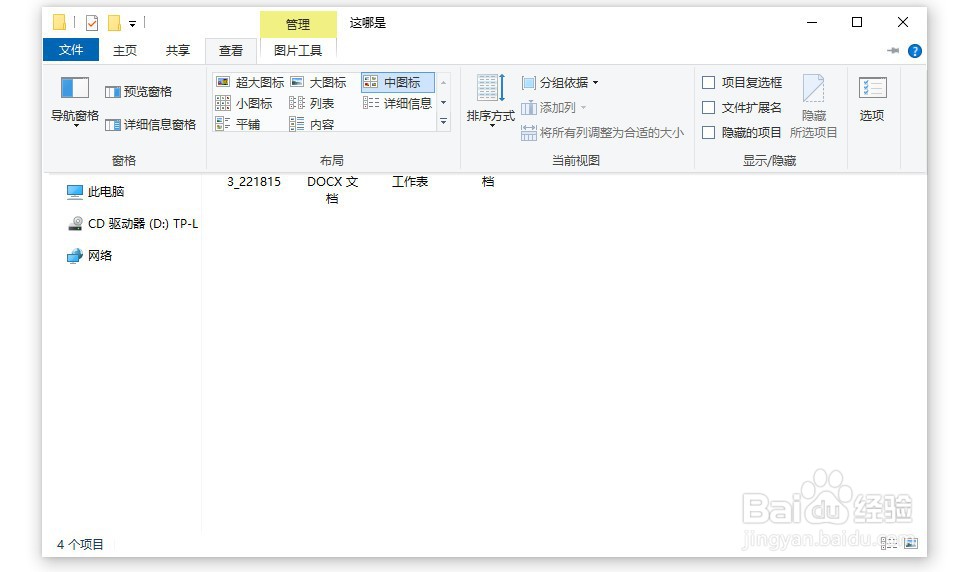Click 将所有列调整为合适的大小 button
This screenshot has height=572, width=968.
(x=602, y=133)
